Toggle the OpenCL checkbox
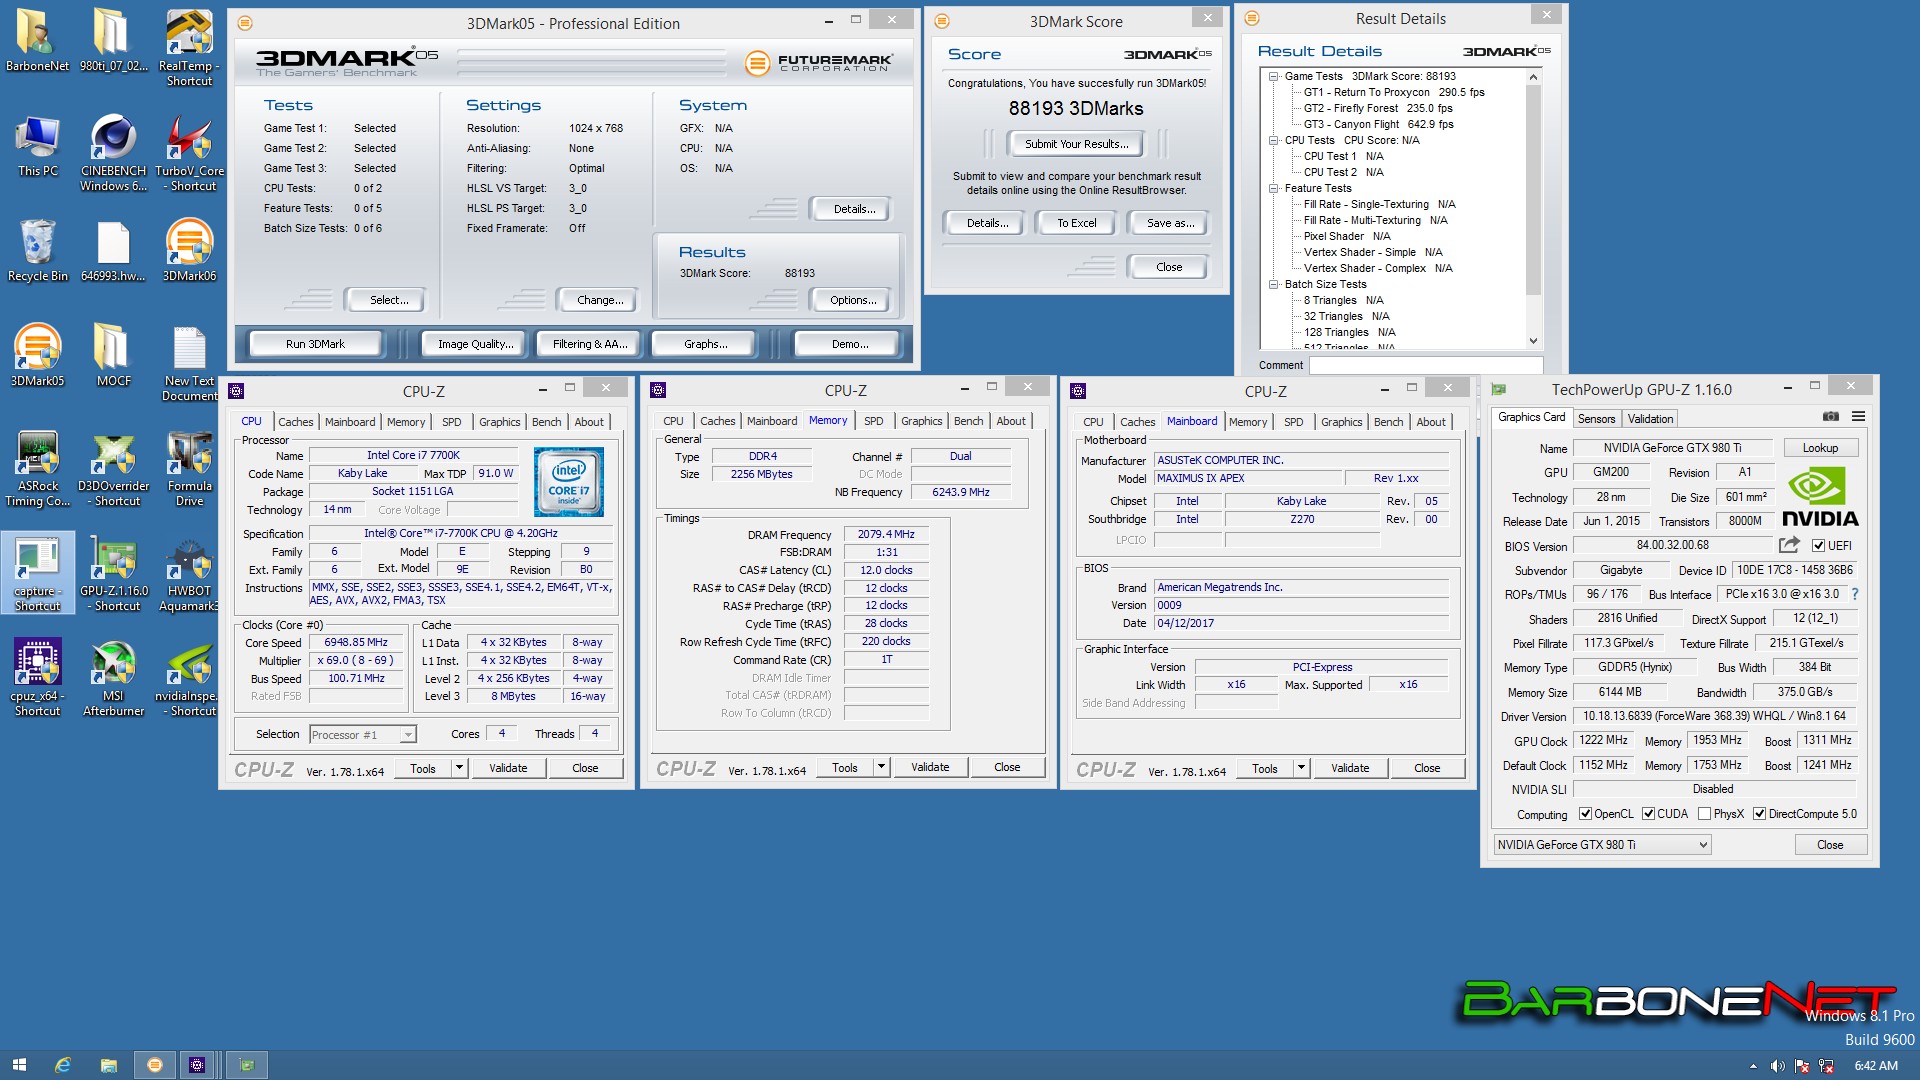Viewport: 1920px width, 1080px height. (1585, 814)
